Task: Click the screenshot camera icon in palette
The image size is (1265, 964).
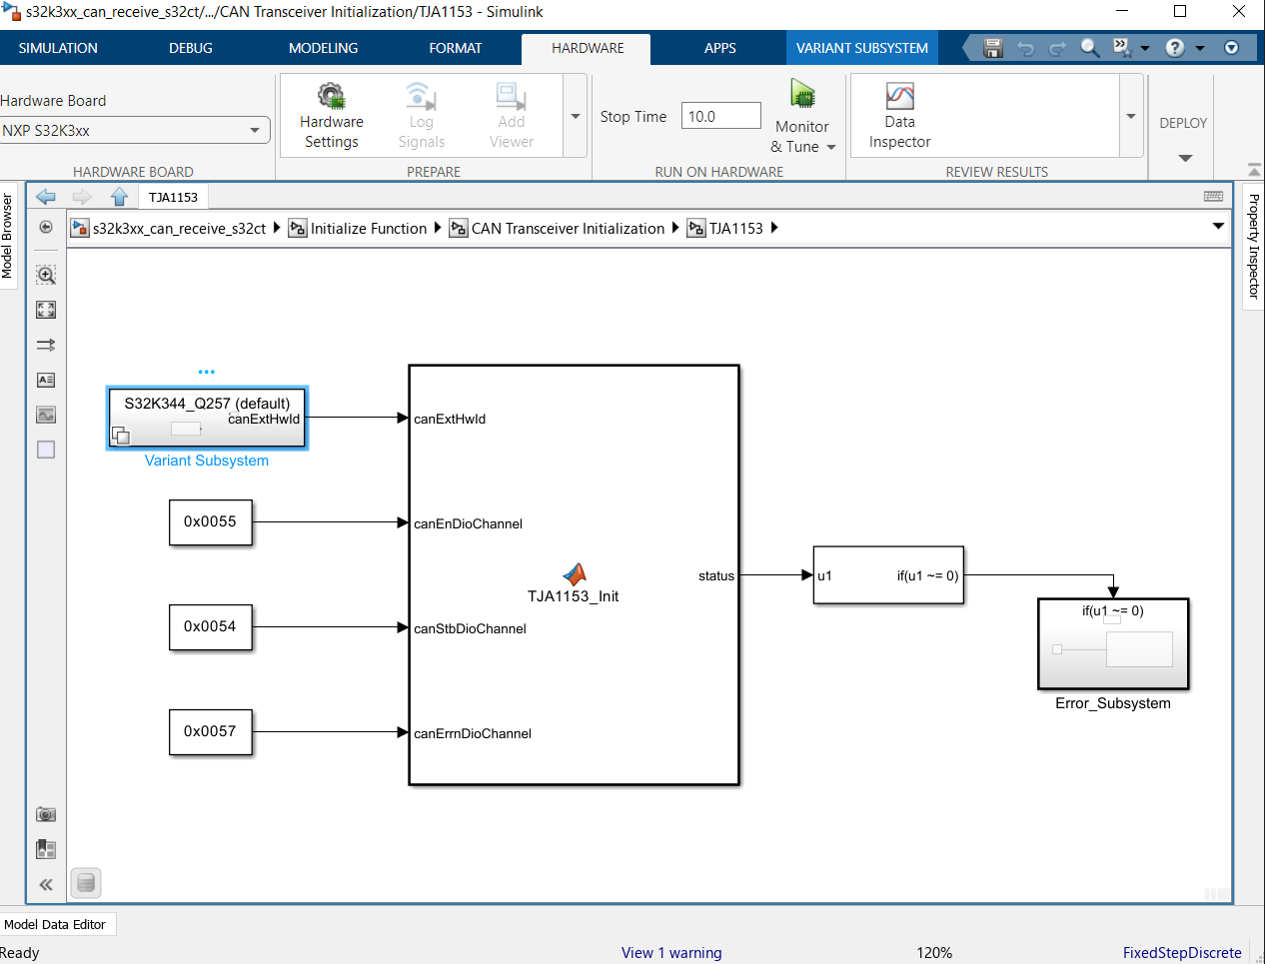Action: click(46, 814)
